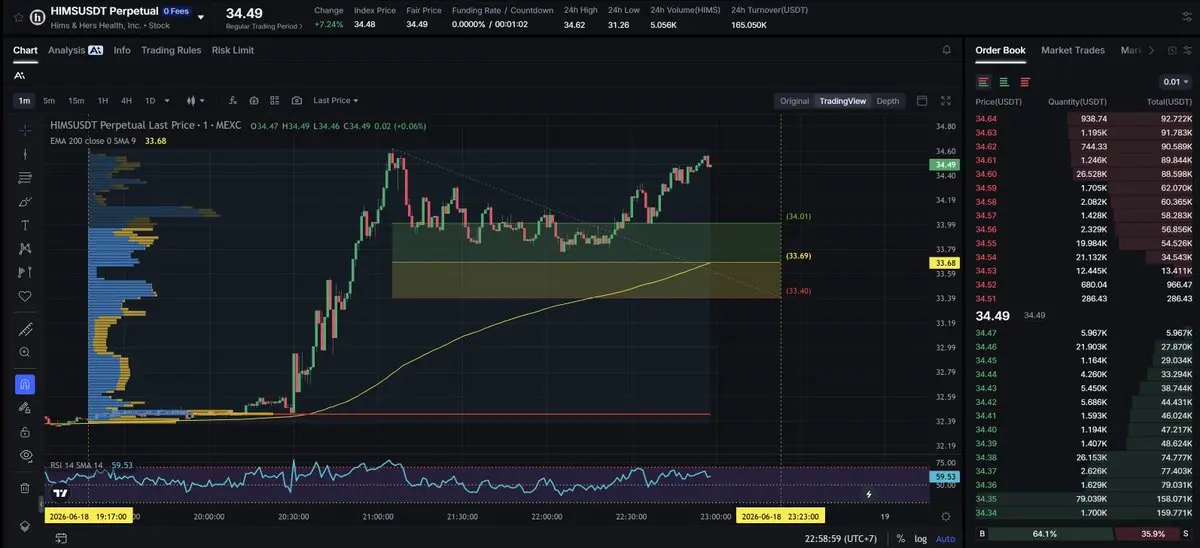Image resolution: width=1200 pixels, height=548 pixels.
Task: Switch chart to Original view
Action: [x=794, y=101]
